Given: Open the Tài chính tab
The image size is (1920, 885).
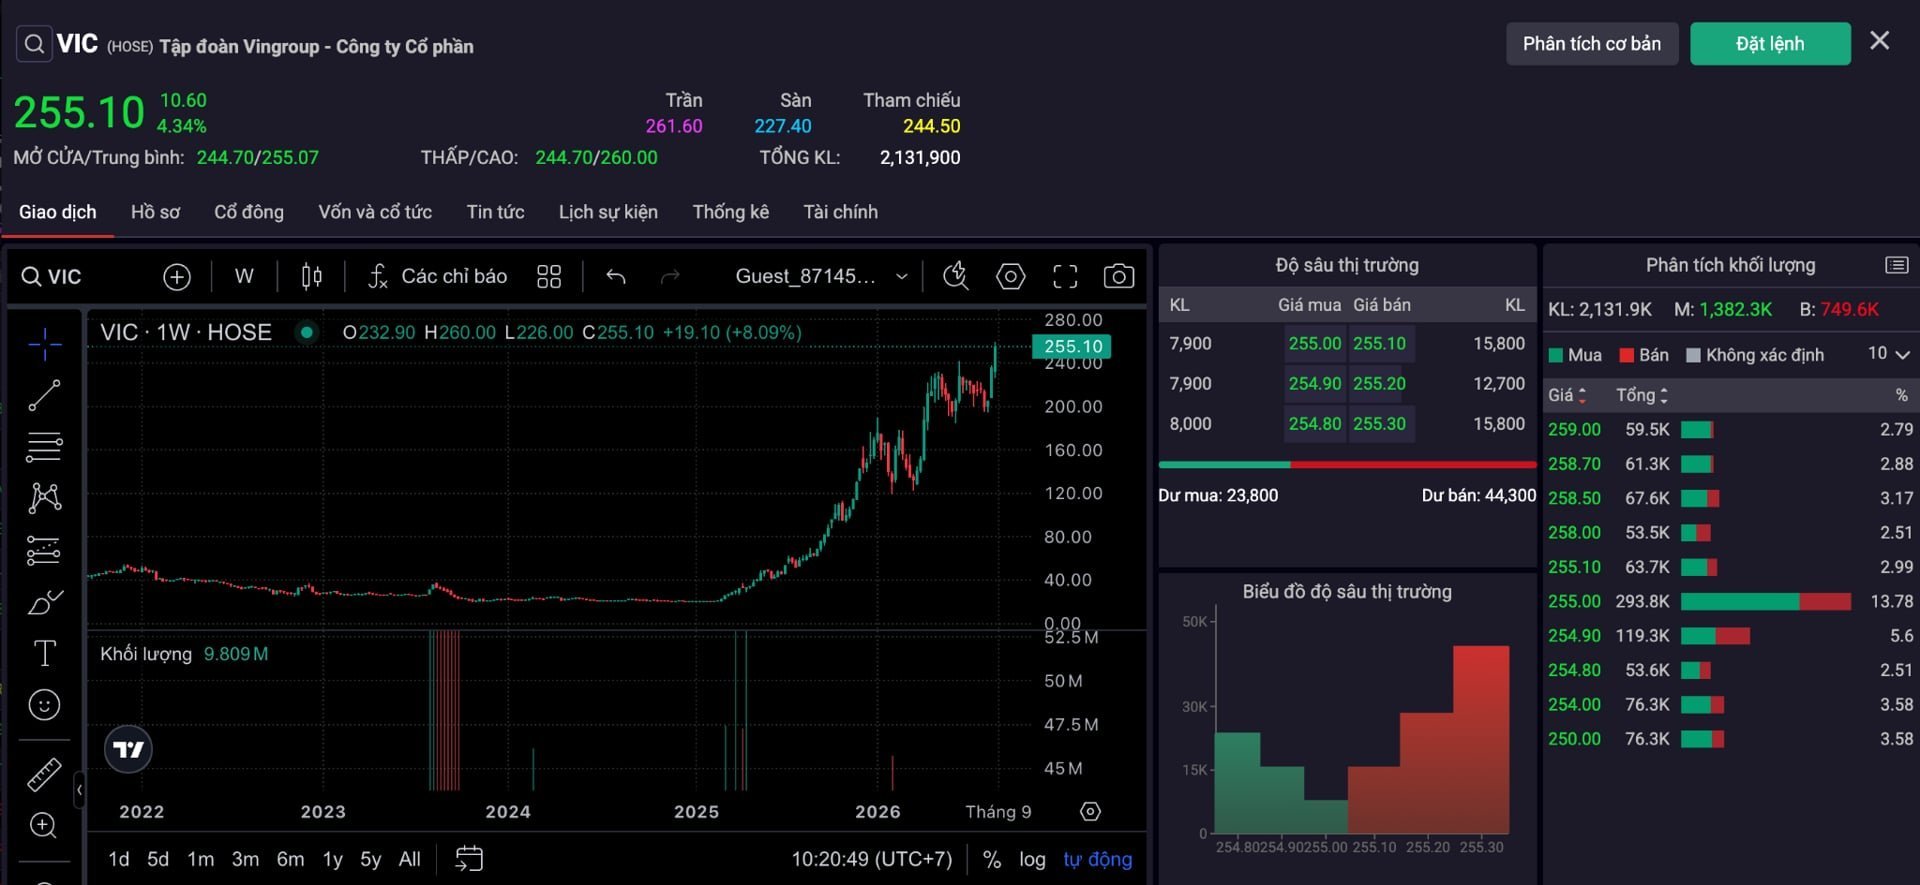Looking at the screenshot, I should [841, 212].
